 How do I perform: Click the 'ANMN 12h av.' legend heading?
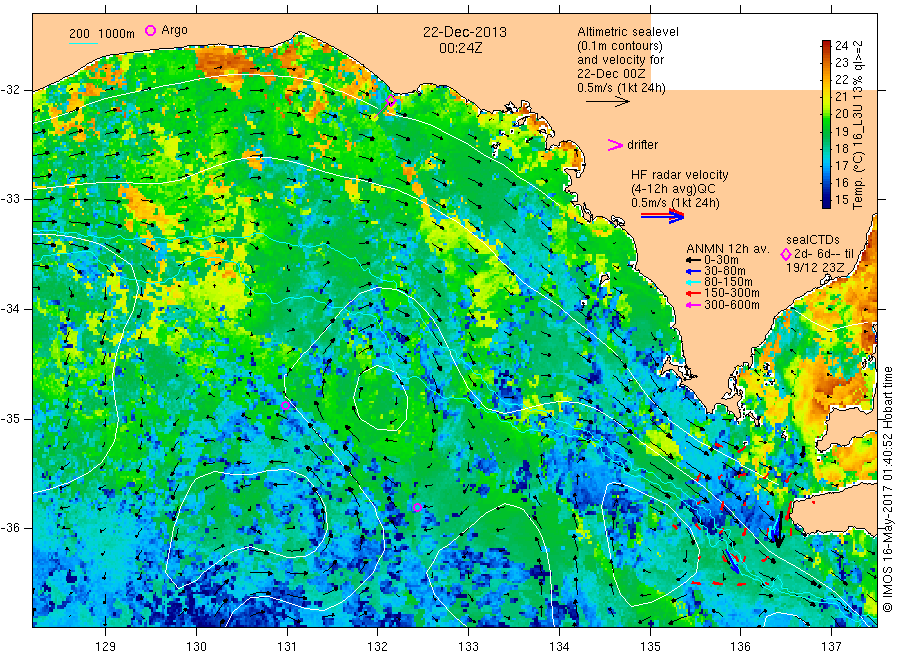728,249
